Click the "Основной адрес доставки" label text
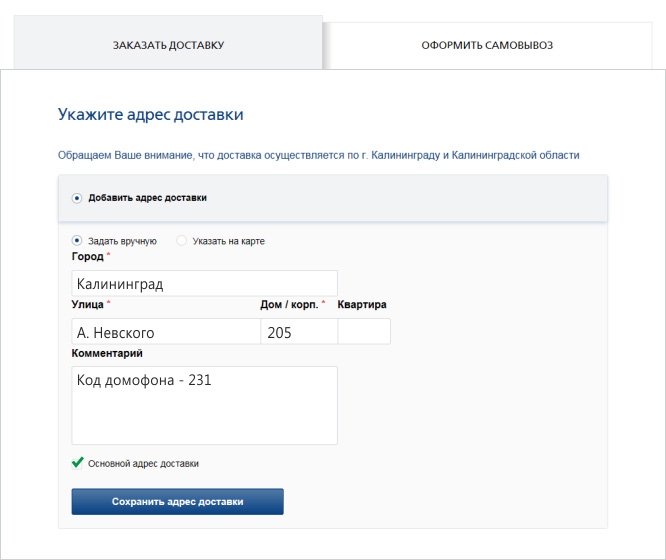666x560 pixels. coord(143,464)
